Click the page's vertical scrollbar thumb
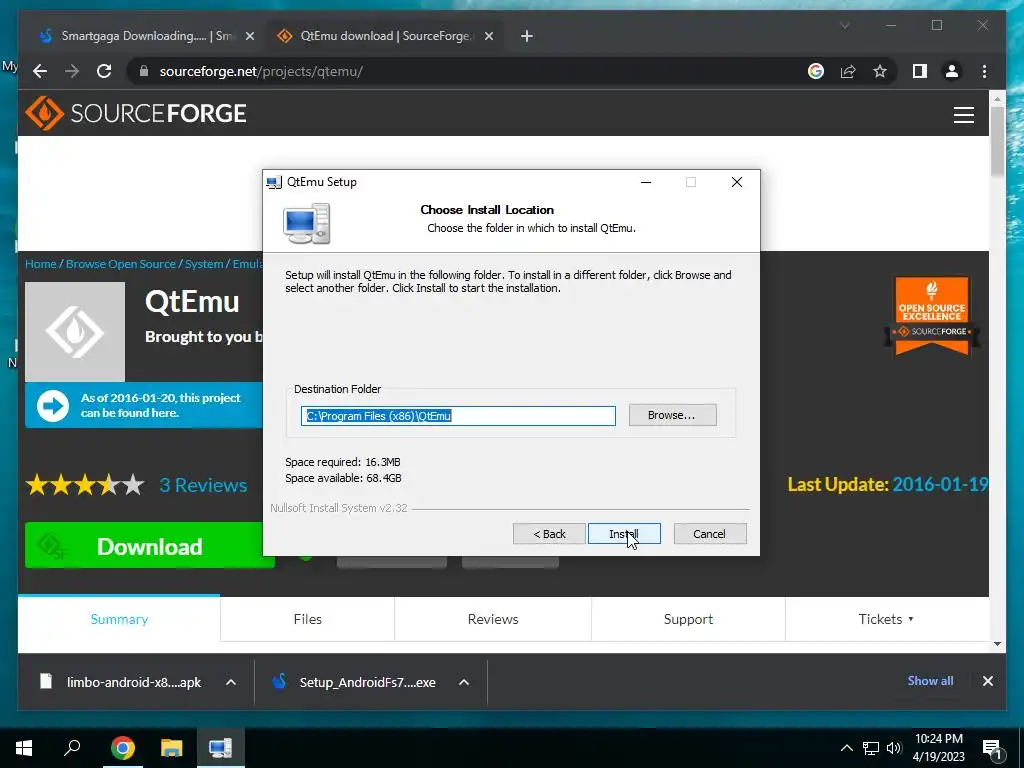The width and height of the screenshot is (1024, 768). tap(997, 141)
